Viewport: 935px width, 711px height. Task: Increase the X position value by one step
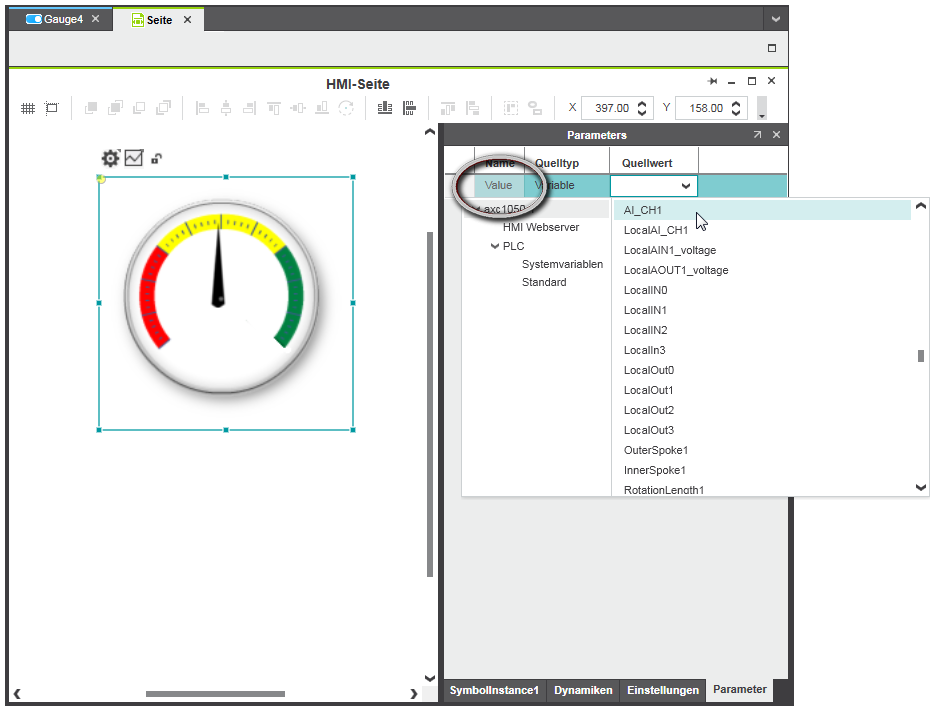(643, 103)
